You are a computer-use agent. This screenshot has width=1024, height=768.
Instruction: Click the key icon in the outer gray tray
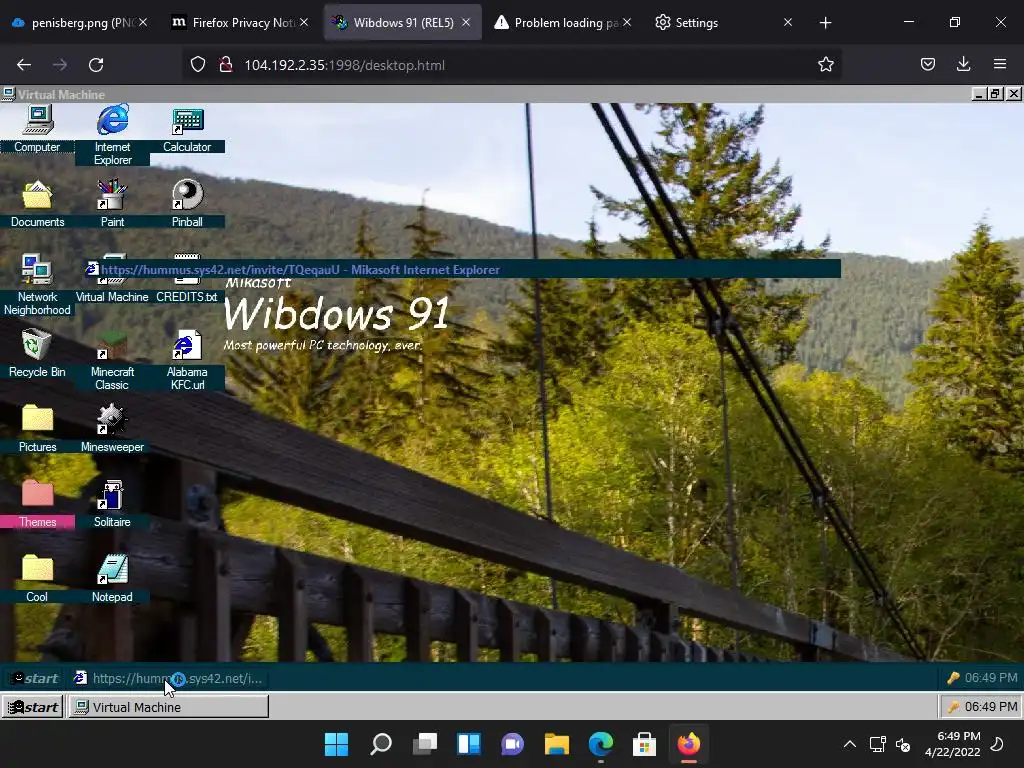pos(953,707)
